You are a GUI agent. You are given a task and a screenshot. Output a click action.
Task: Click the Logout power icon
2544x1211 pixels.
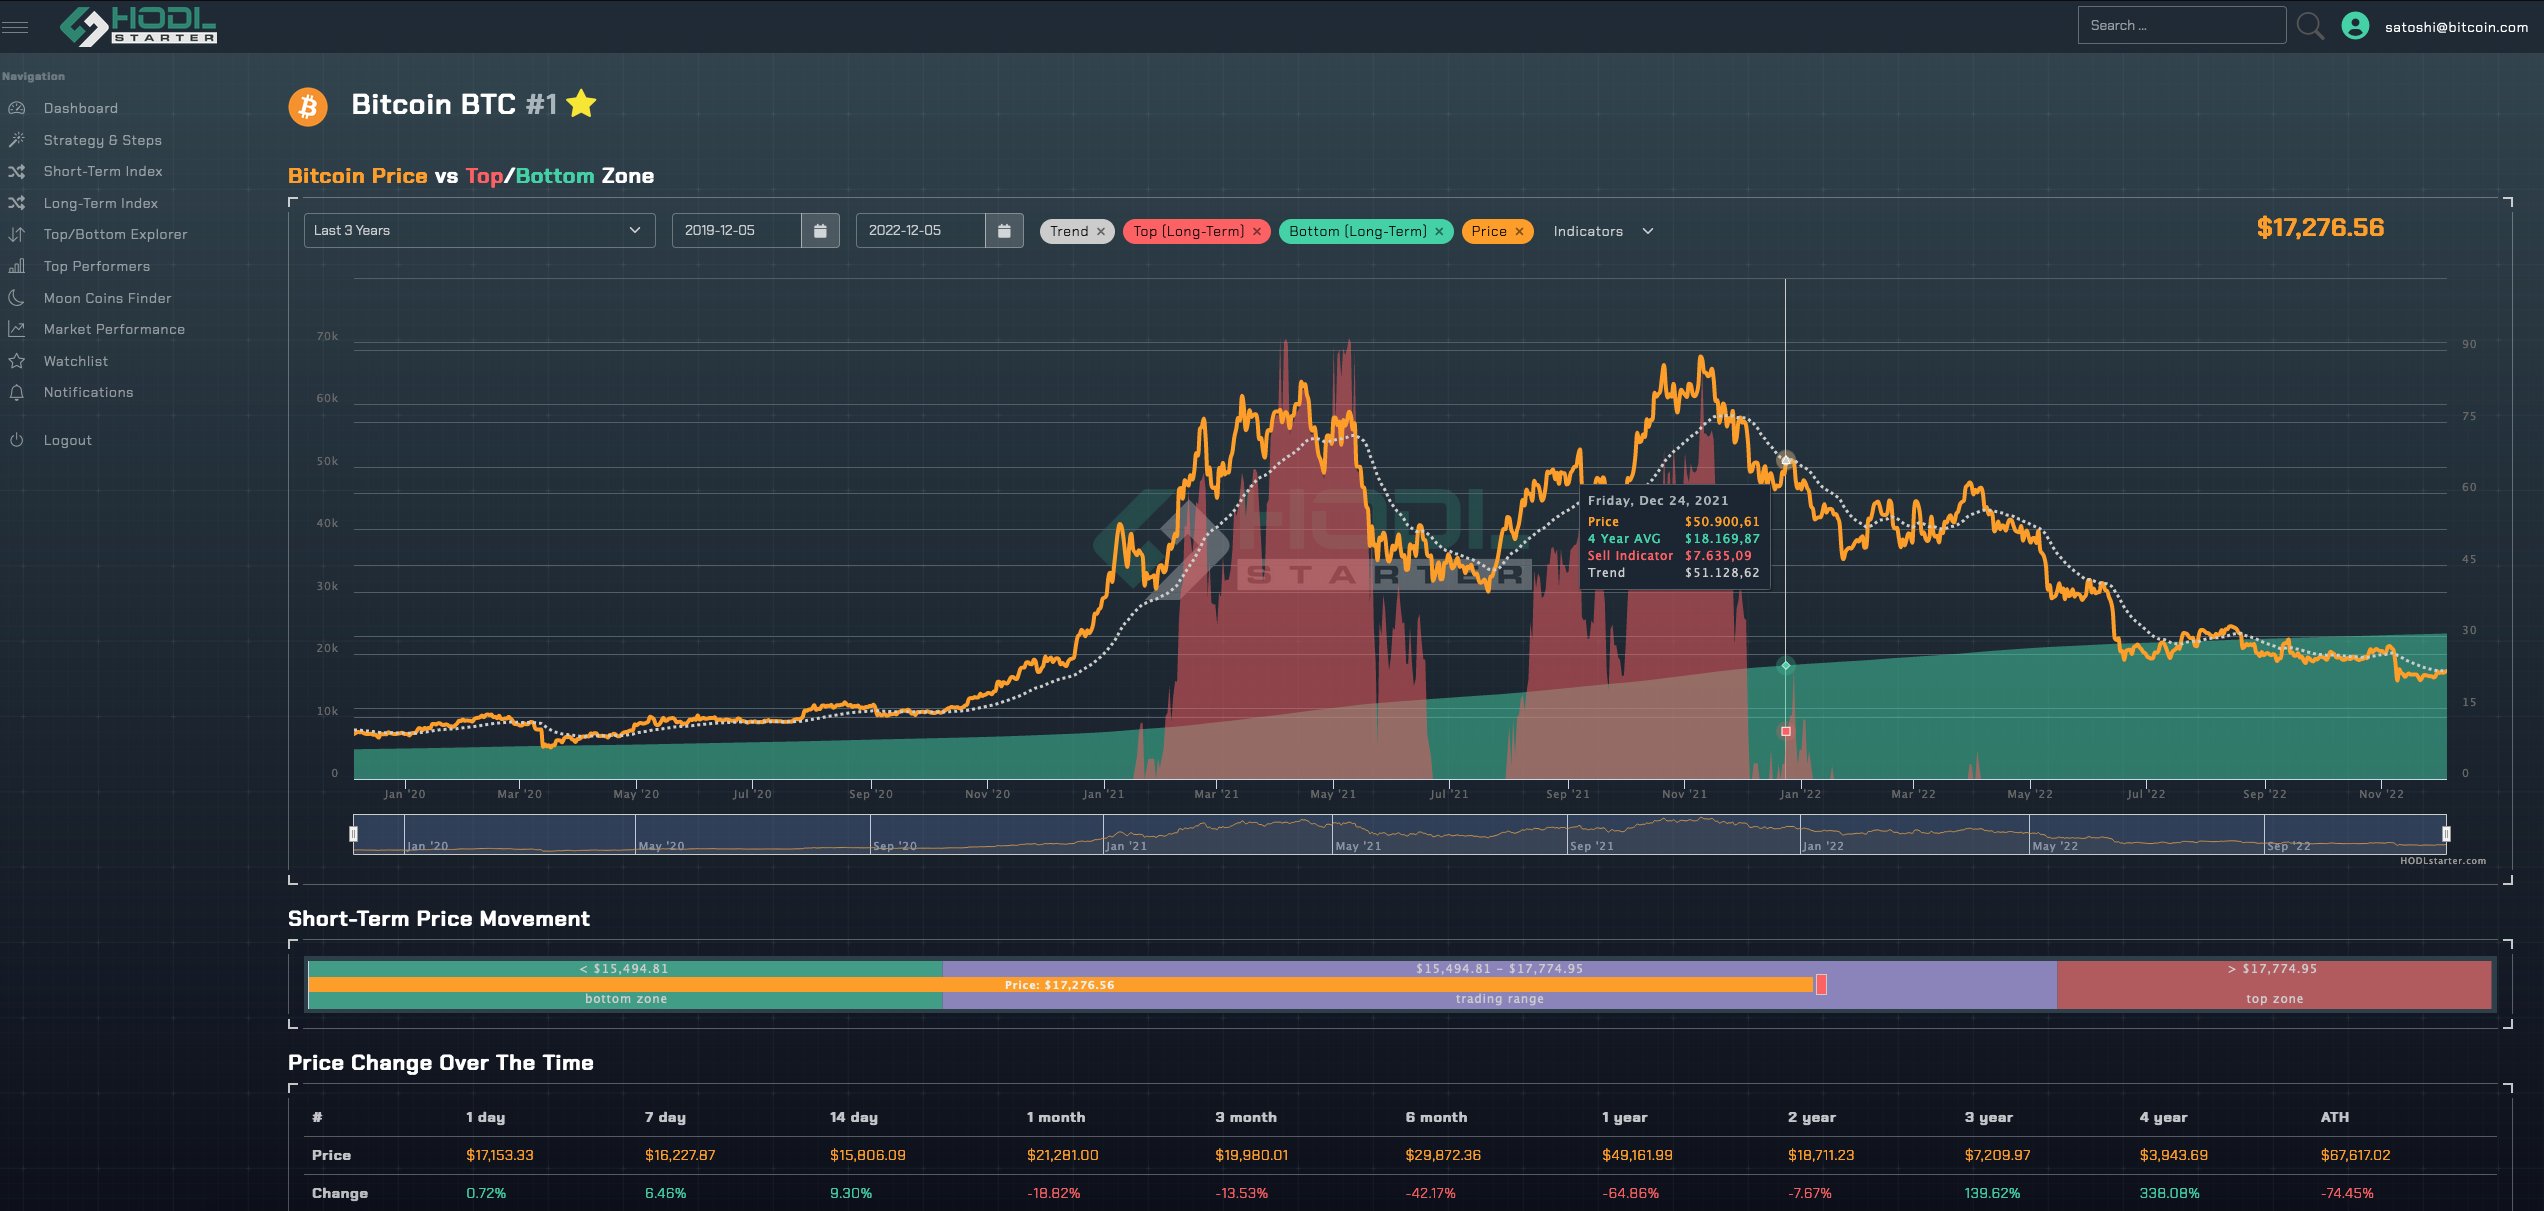(x=17, y=440)
